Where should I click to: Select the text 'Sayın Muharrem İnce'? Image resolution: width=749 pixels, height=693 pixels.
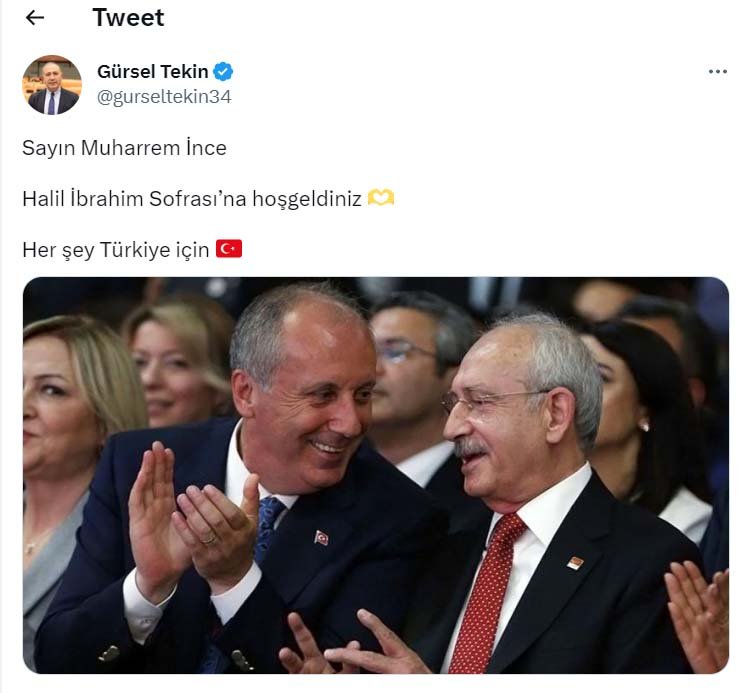point(124,148)
